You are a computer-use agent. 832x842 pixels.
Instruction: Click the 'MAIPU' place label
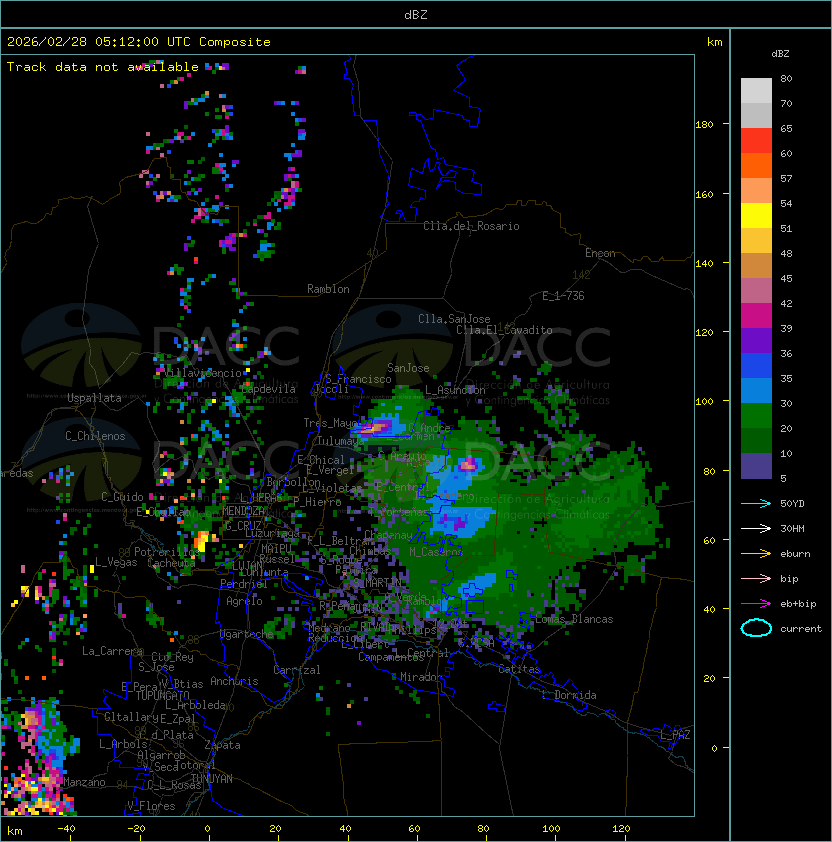tap(276, 549)
